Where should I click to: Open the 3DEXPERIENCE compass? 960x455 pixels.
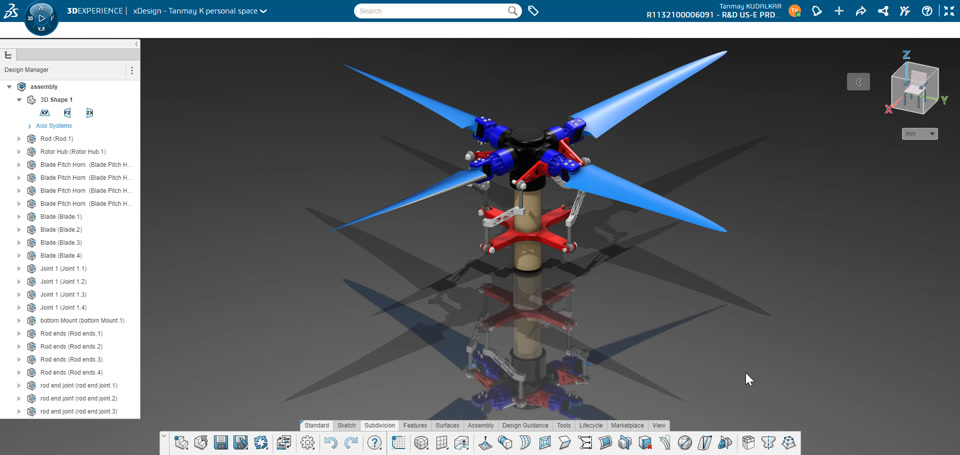point(41,18)
